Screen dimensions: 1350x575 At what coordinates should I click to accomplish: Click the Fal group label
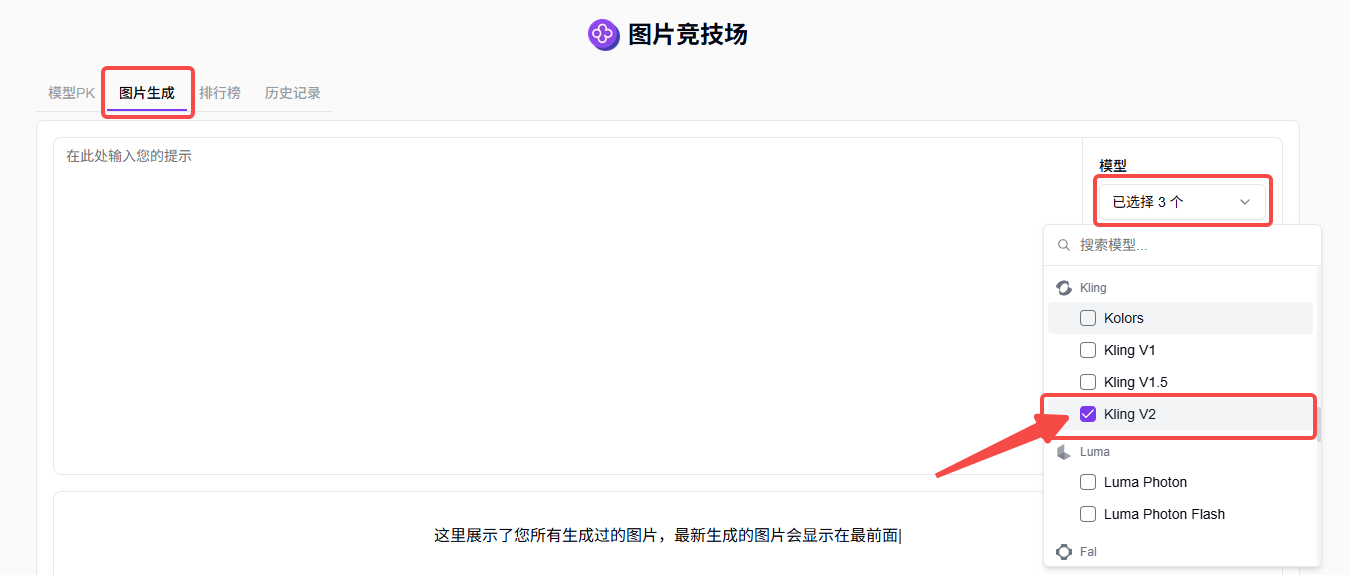1088,552
